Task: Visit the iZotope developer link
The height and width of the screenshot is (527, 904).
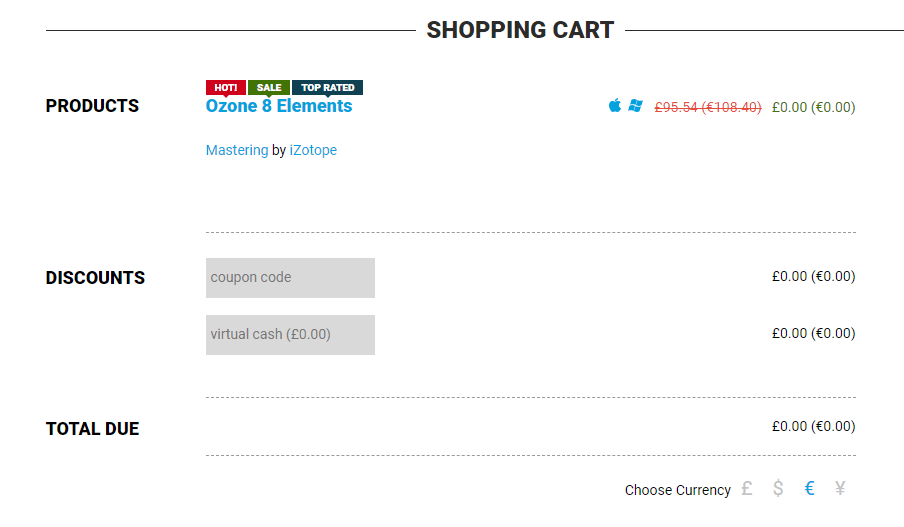Action: 313,150
